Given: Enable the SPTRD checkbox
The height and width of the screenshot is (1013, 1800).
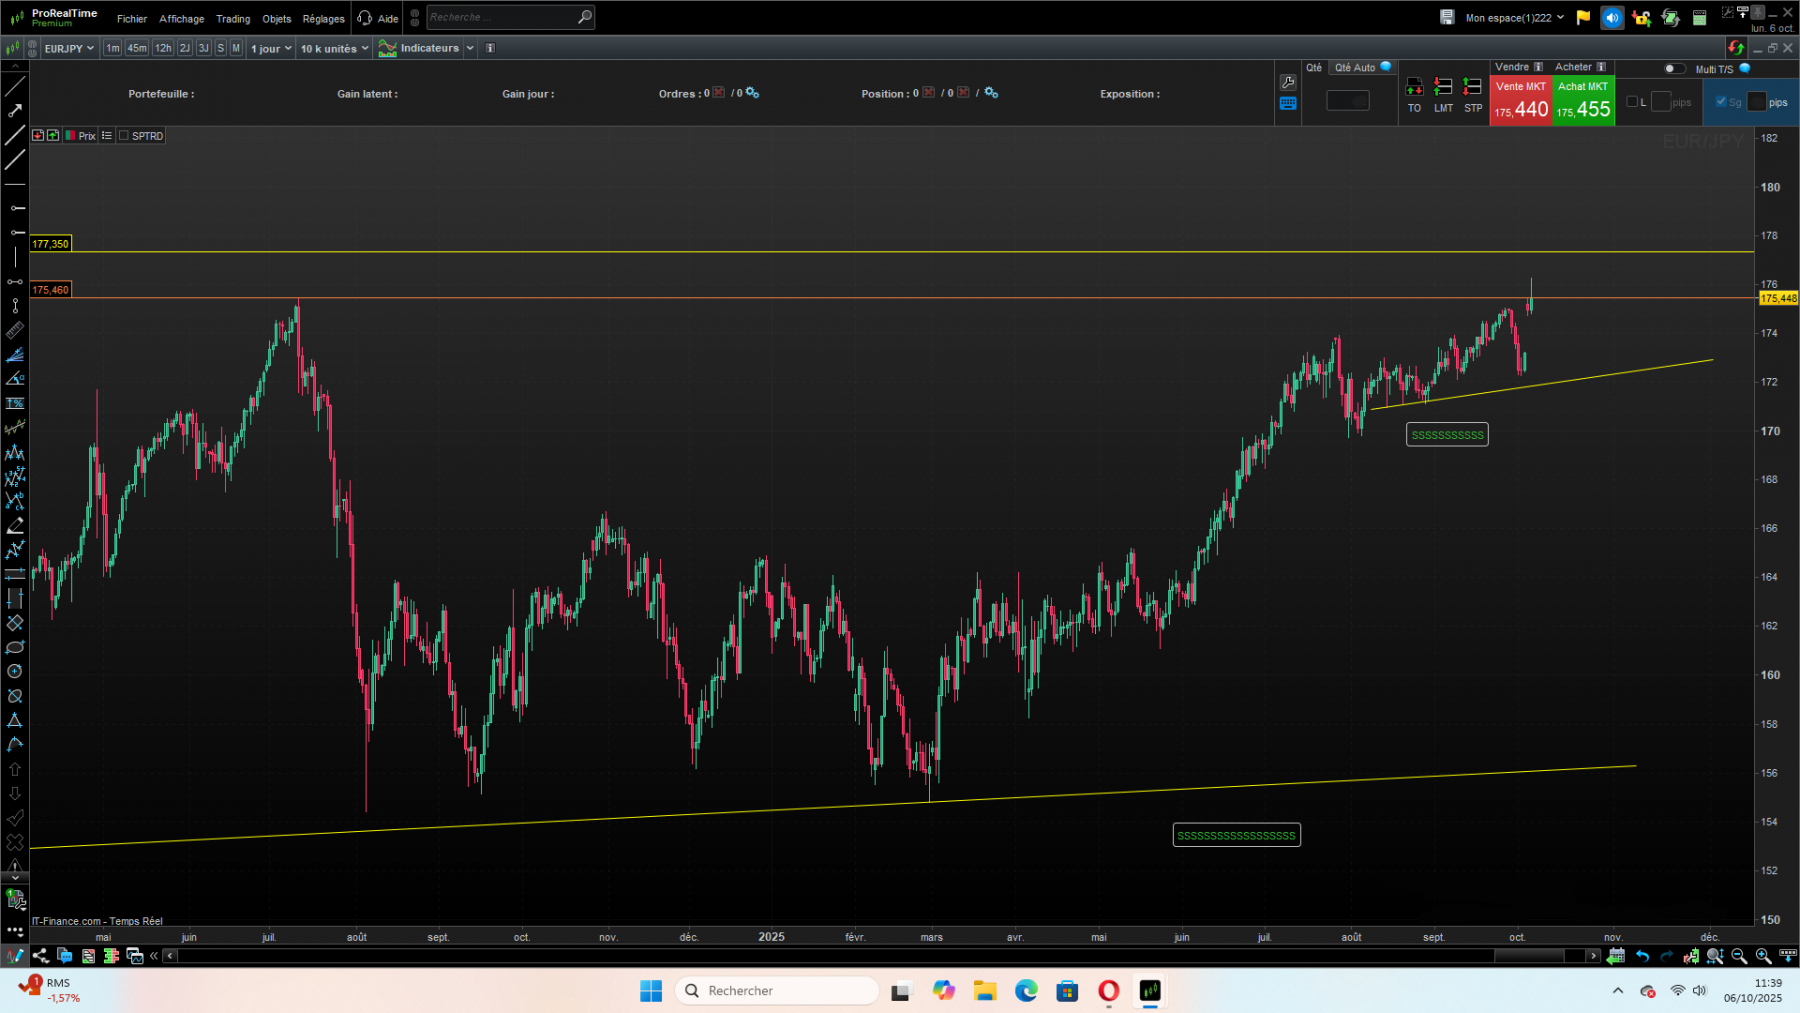Looking at the screenshot, I should [x=121, y=135].
